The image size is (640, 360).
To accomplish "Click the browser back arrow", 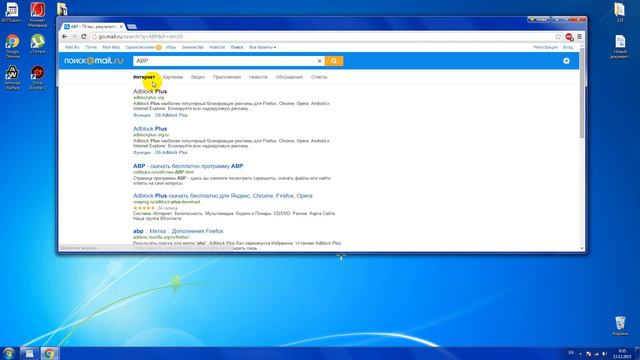I will tap(64, 37).
